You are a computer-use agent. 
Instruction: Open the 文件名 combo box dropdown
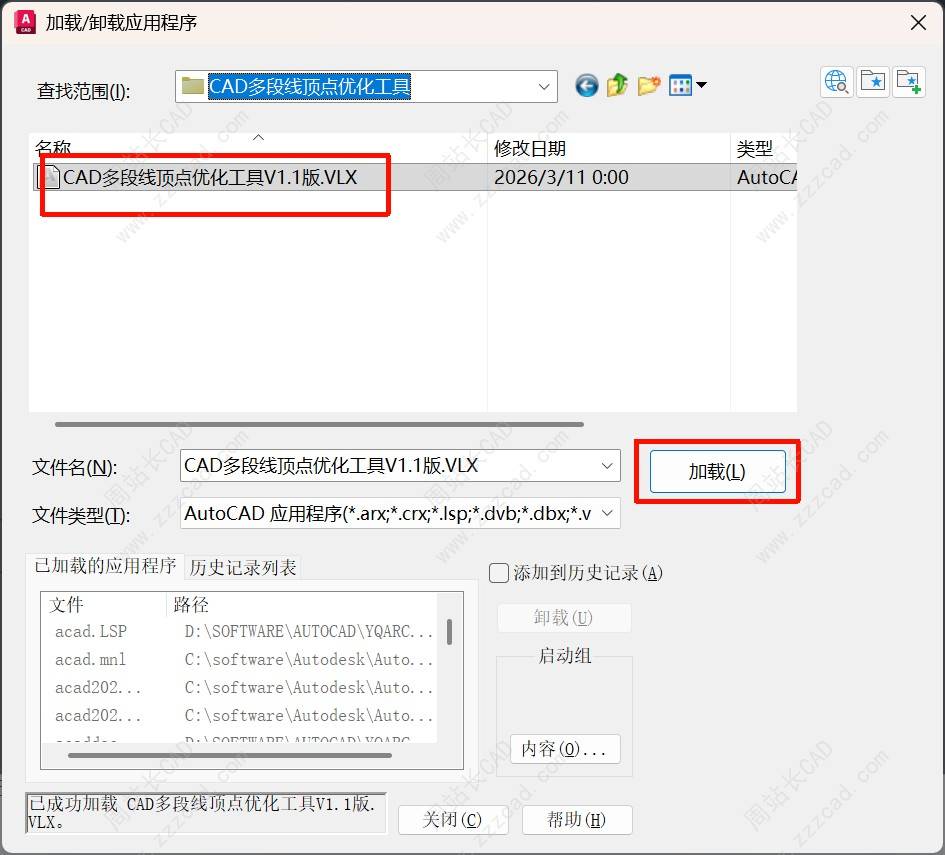click(x=607, y=466)
